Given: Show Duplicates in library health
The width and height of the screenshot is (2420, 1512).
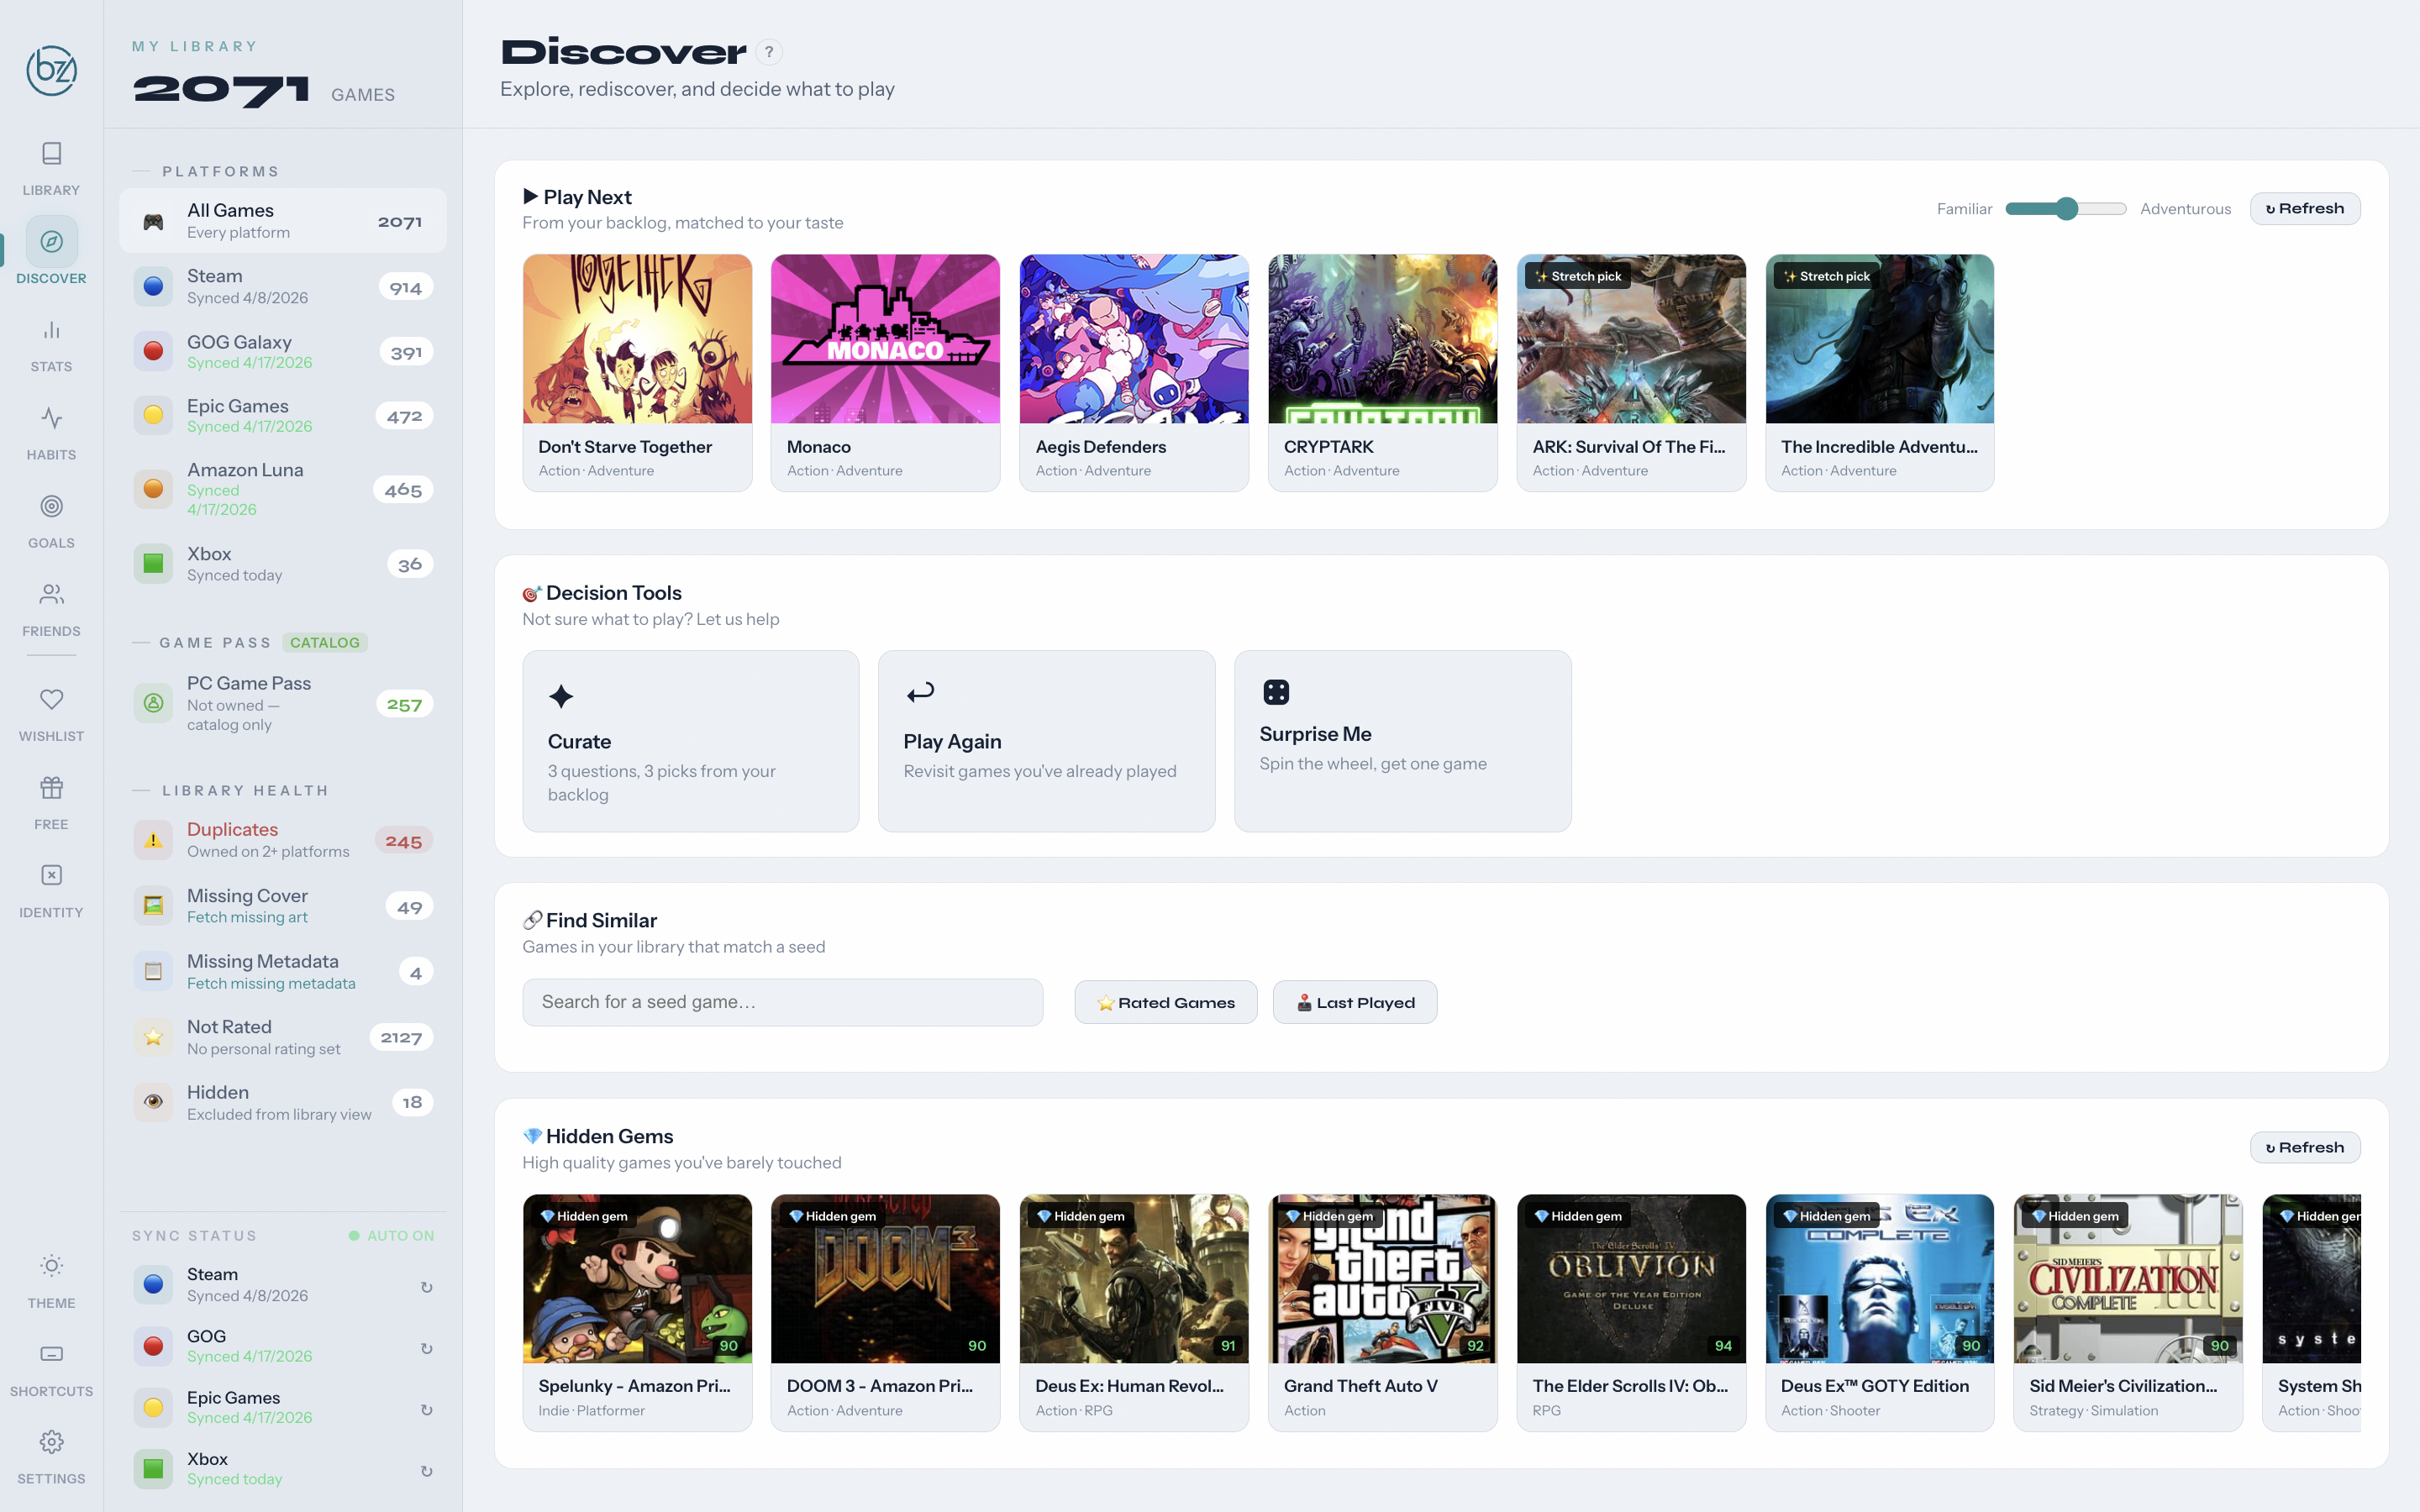Looking at the screenshot, I should [283, 840].
